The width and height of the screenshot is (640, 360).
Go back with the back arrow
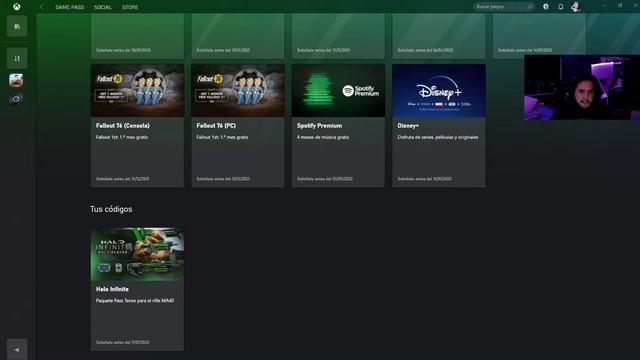(41, 7)
